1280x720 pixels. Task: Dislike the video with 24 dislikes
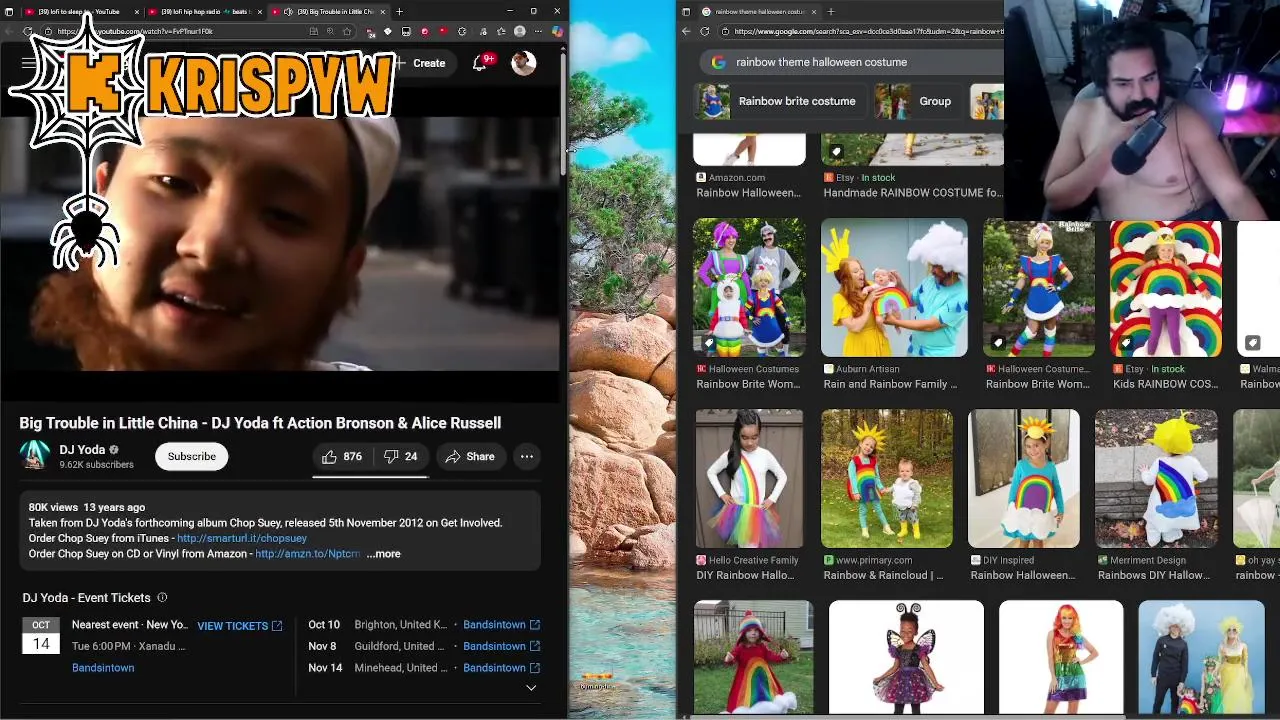tap(400, 456)
